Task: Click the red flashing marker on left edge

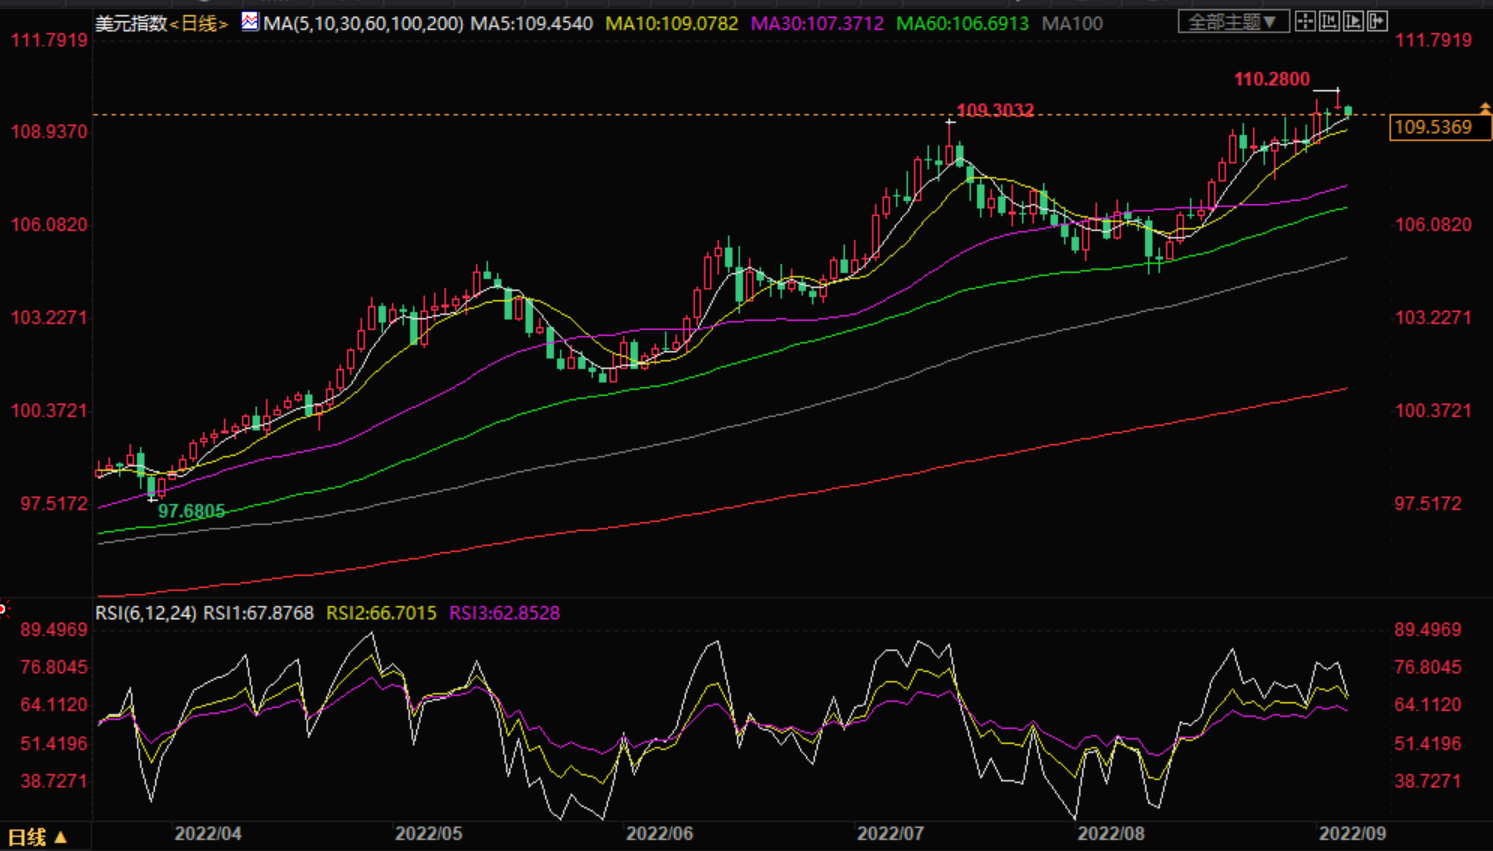Action: click(x=3, y=608)
